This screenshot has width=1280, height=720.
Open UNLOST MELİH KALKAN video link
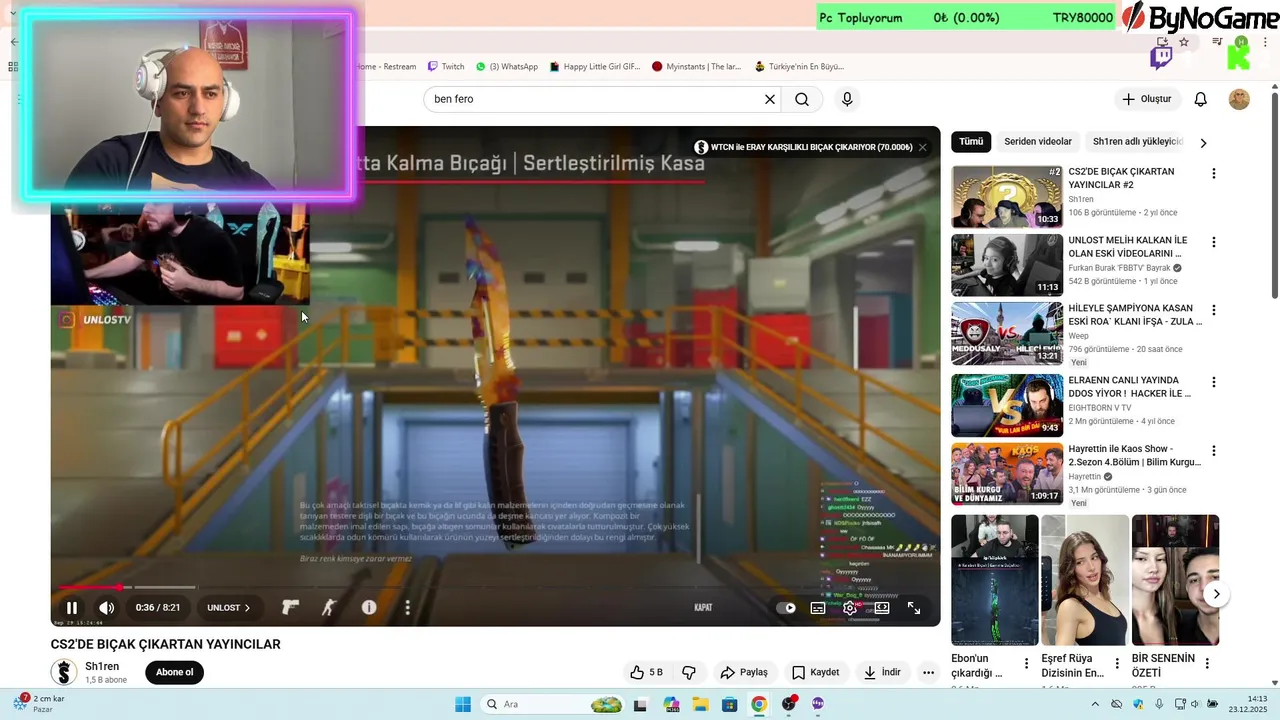pos(1128,247)
